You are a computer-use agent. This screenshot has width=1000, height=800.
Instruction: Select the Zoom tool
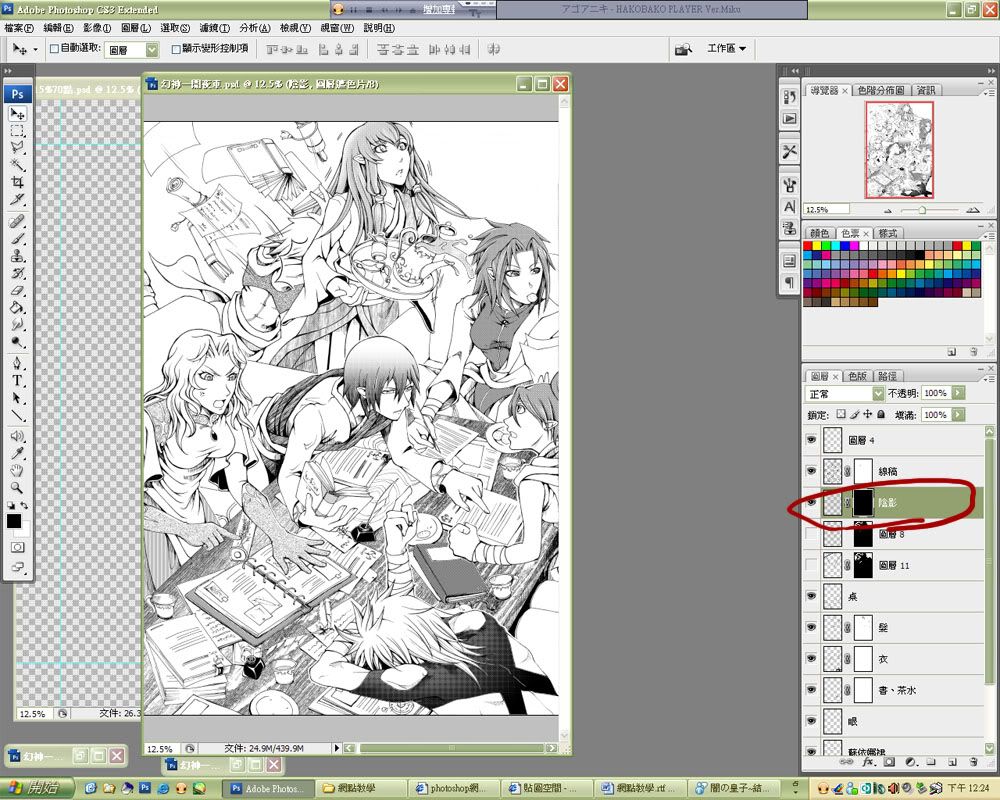[17, 488]
